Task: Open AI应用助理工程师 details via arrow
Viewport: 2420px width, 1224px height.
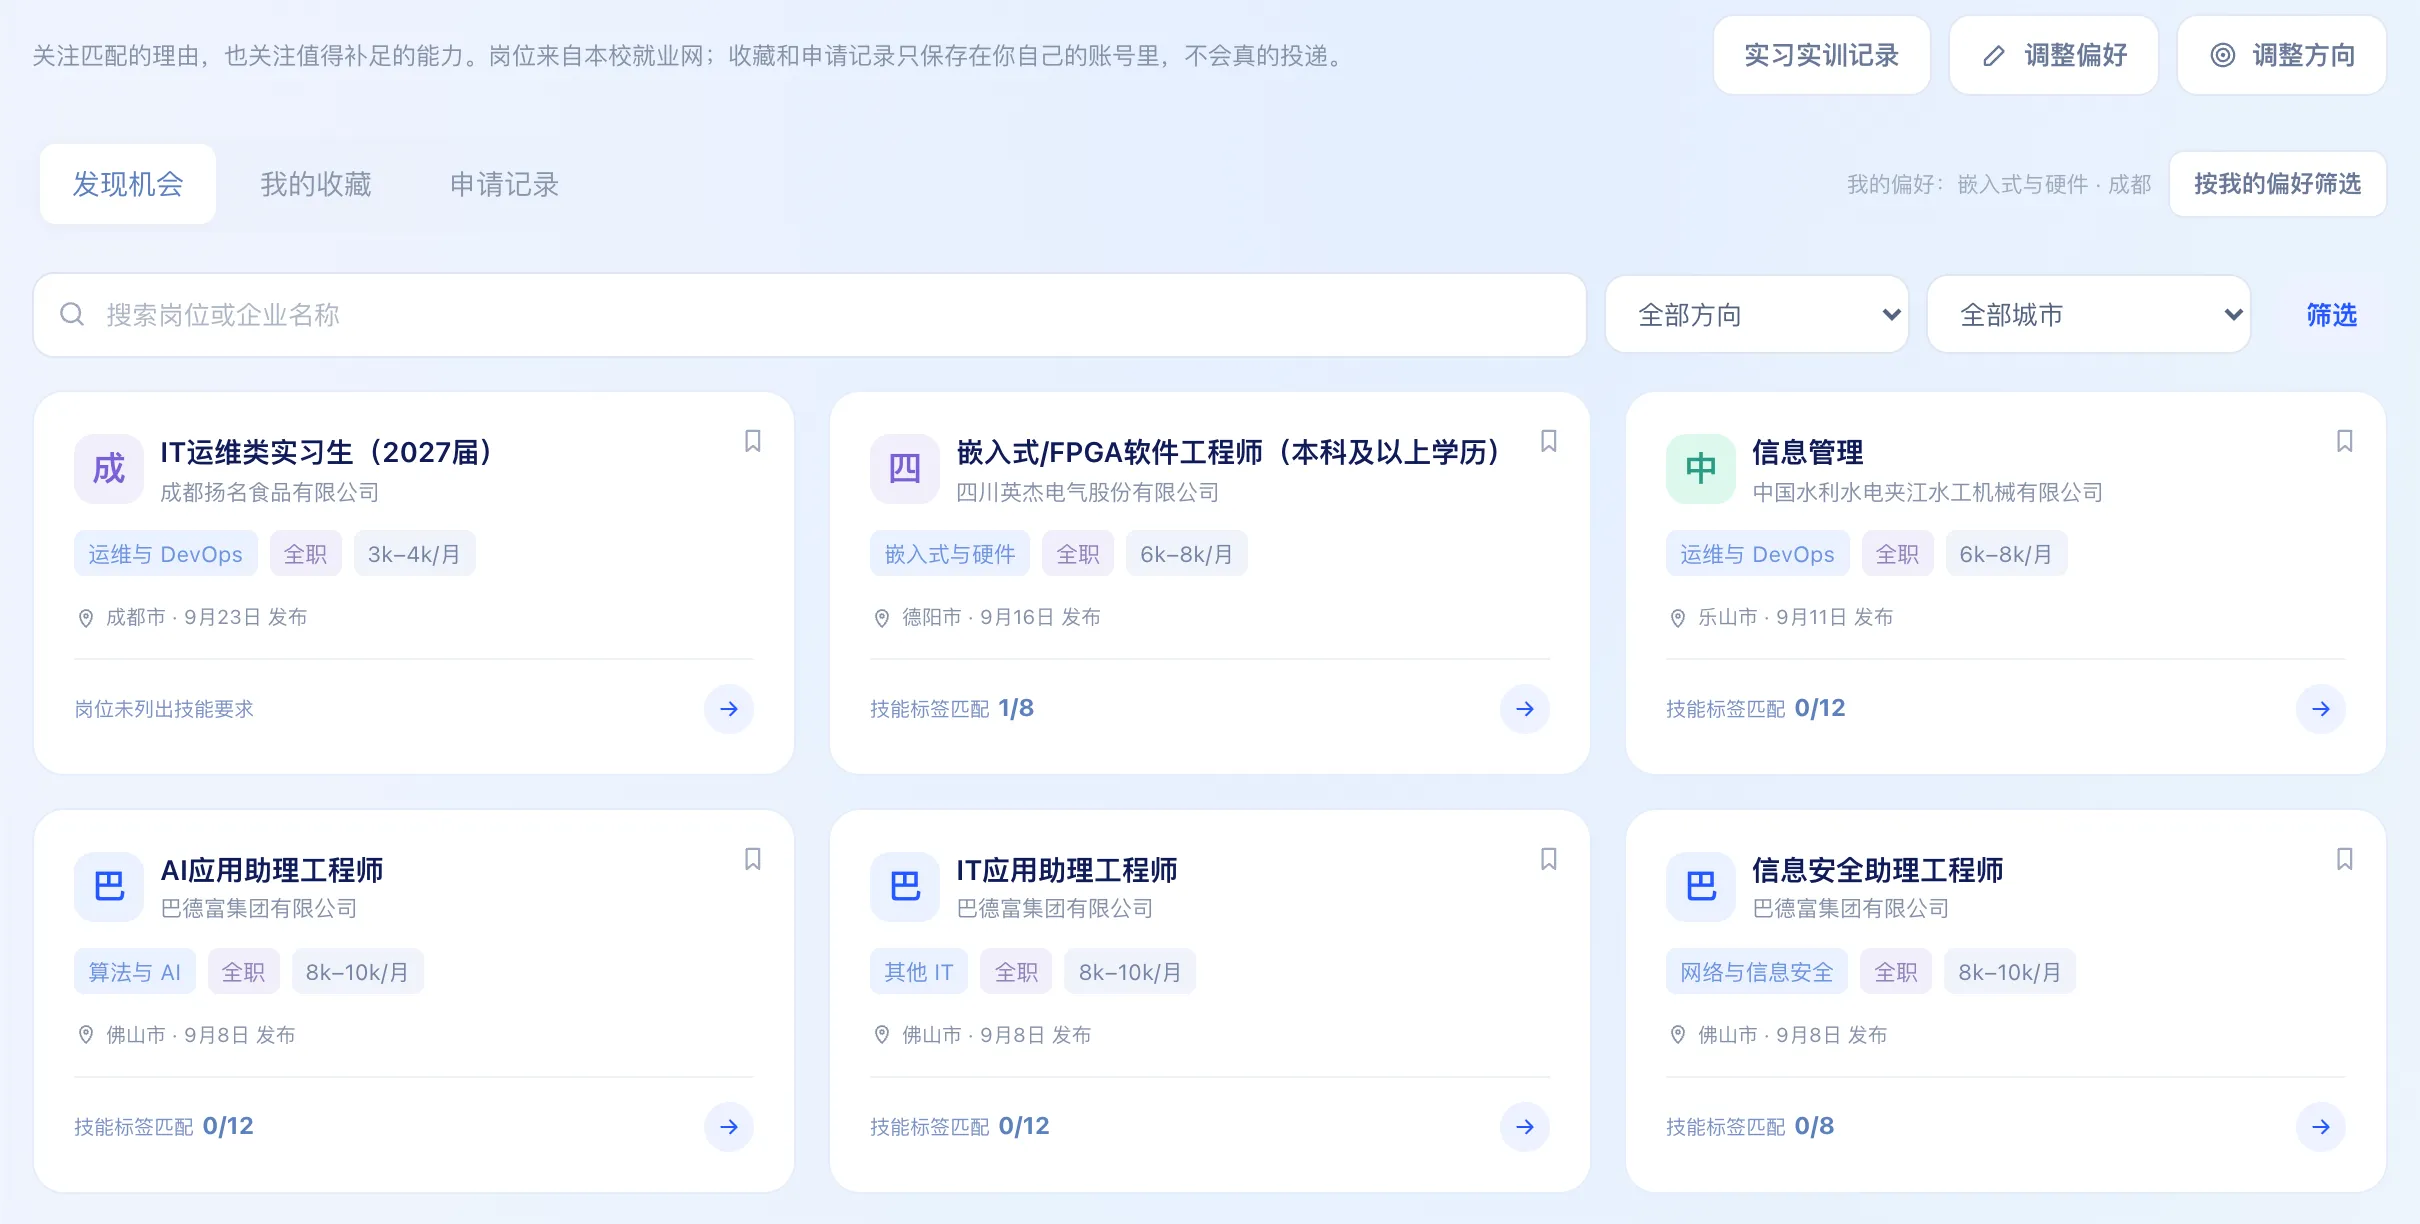Action: (729, 1127)
